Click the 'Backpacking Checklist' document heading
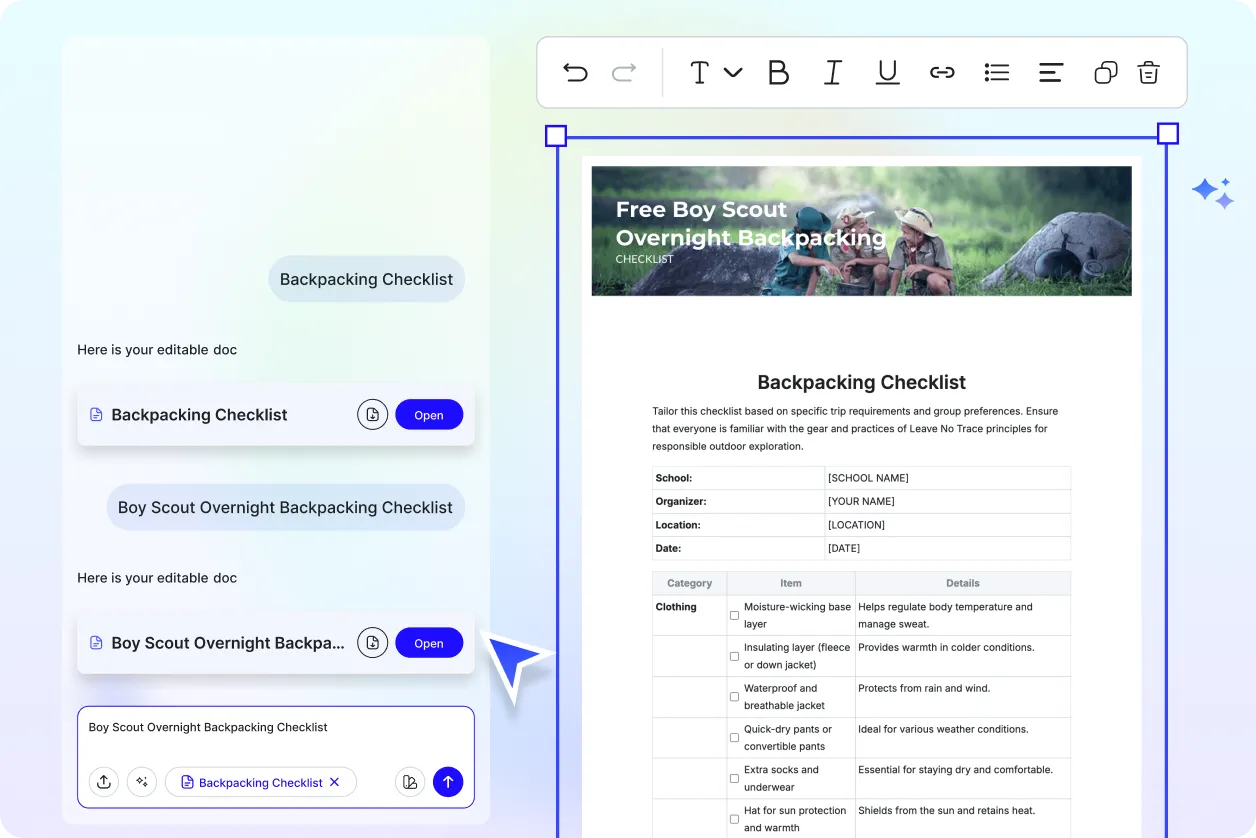 tap(861, 382)
